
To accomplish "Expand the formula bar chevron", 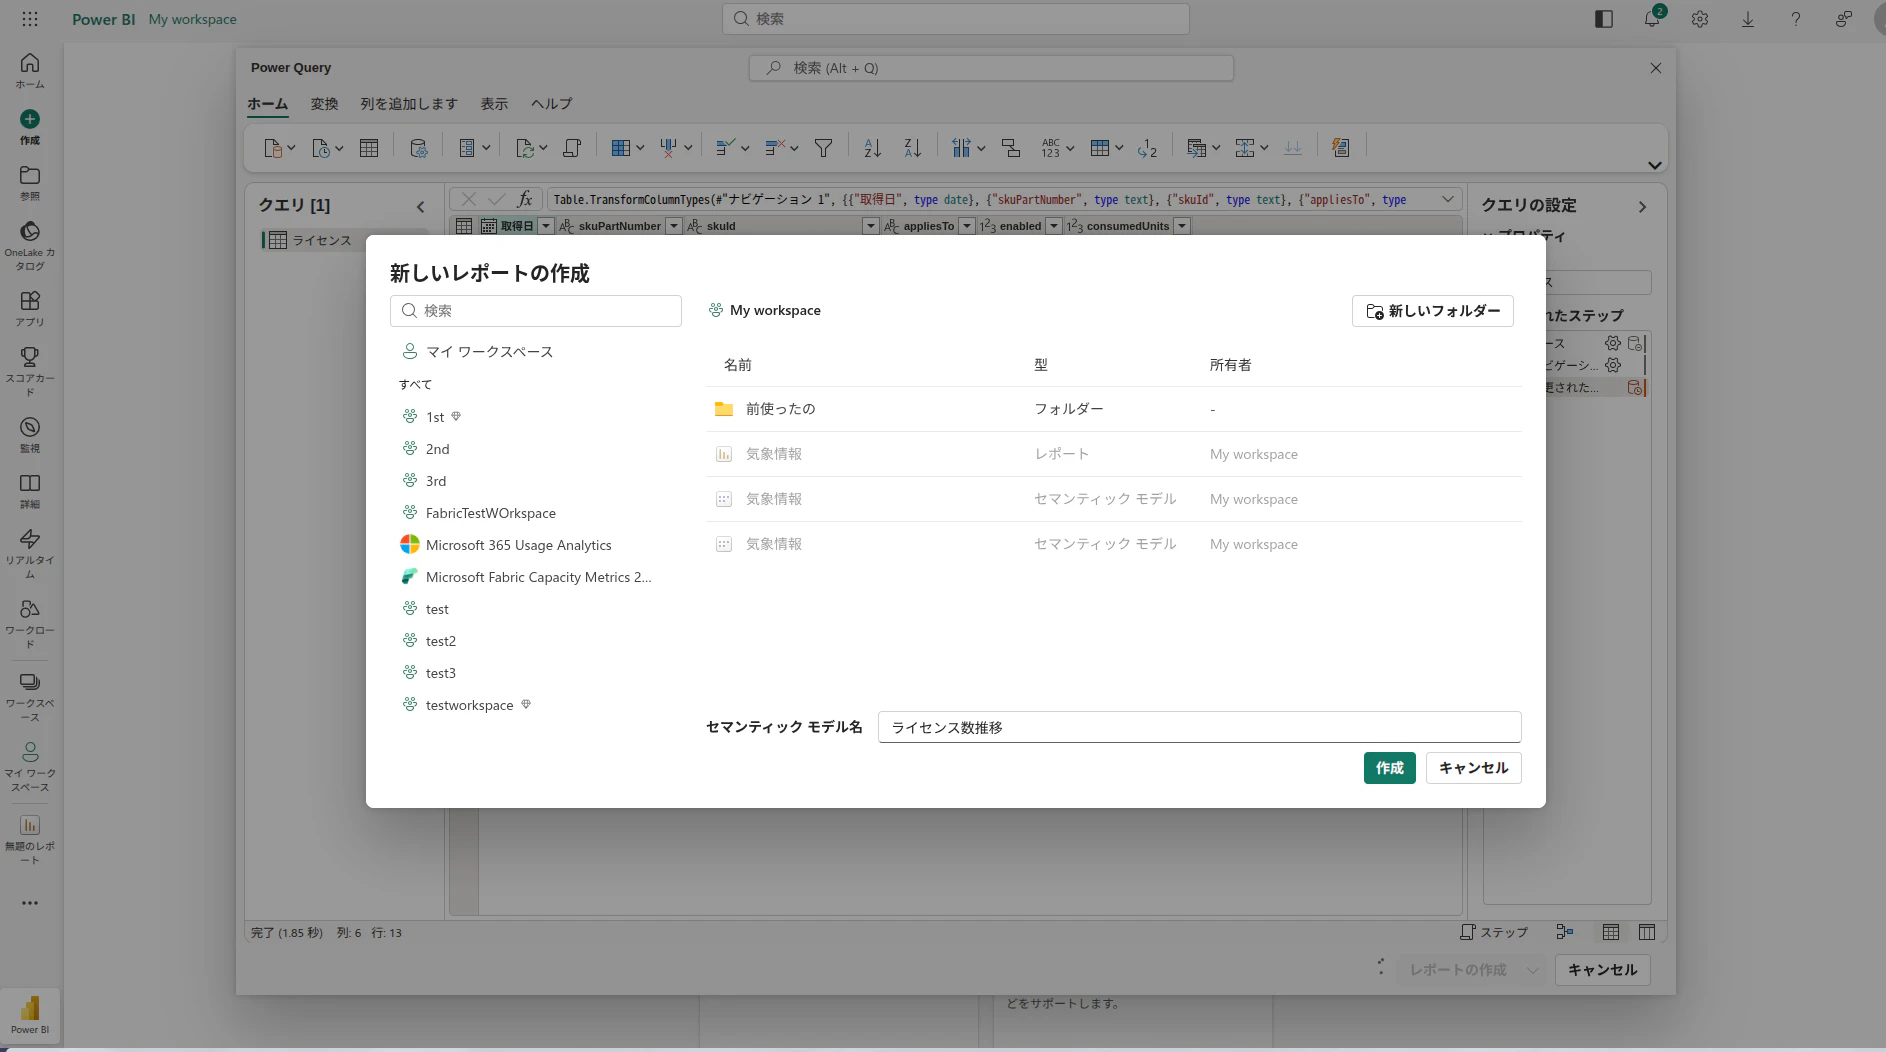I will [x=1448, y=199].
